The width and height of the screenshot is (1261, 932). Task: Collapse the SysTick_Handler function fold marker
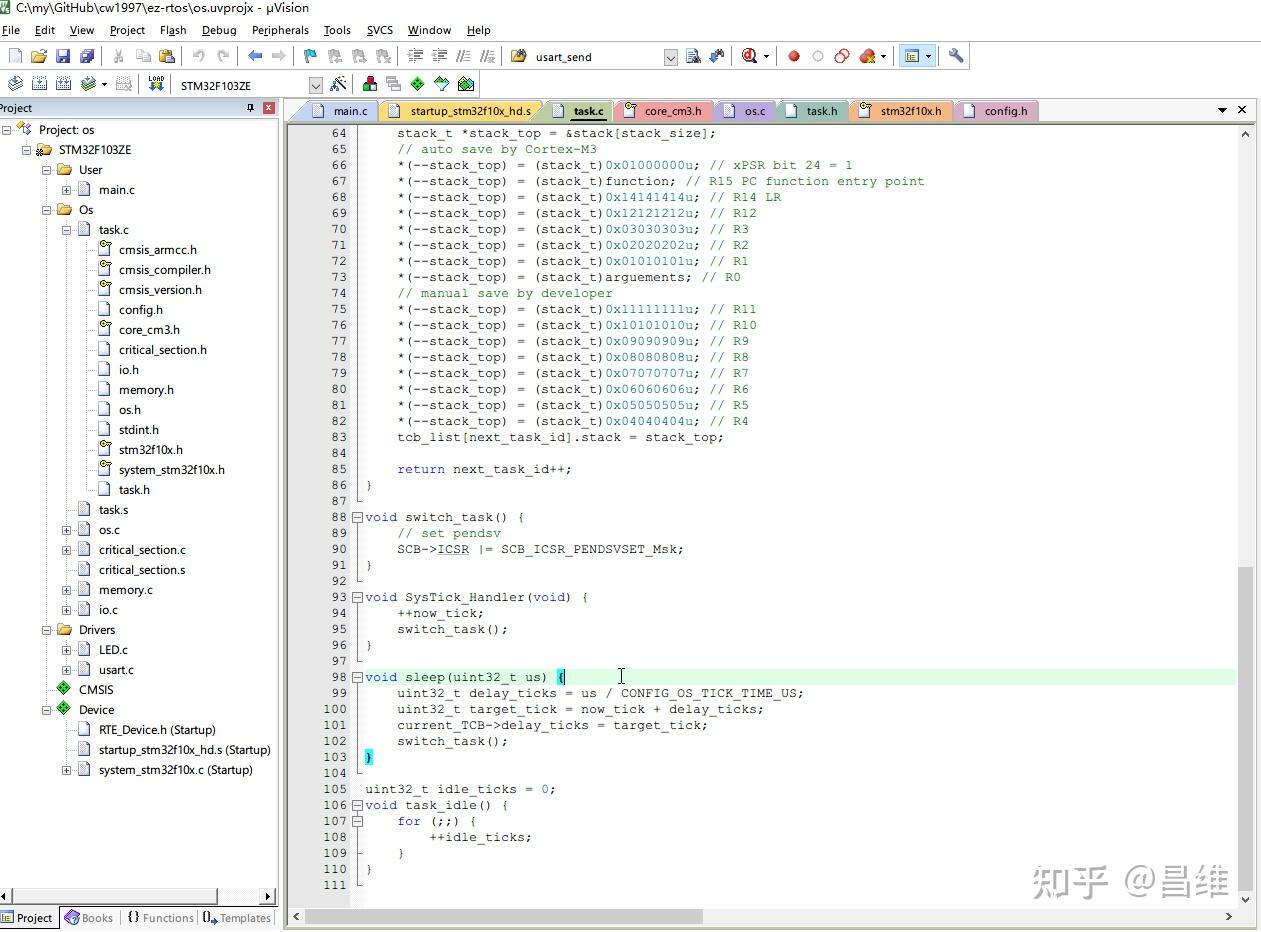pos(357,597)
